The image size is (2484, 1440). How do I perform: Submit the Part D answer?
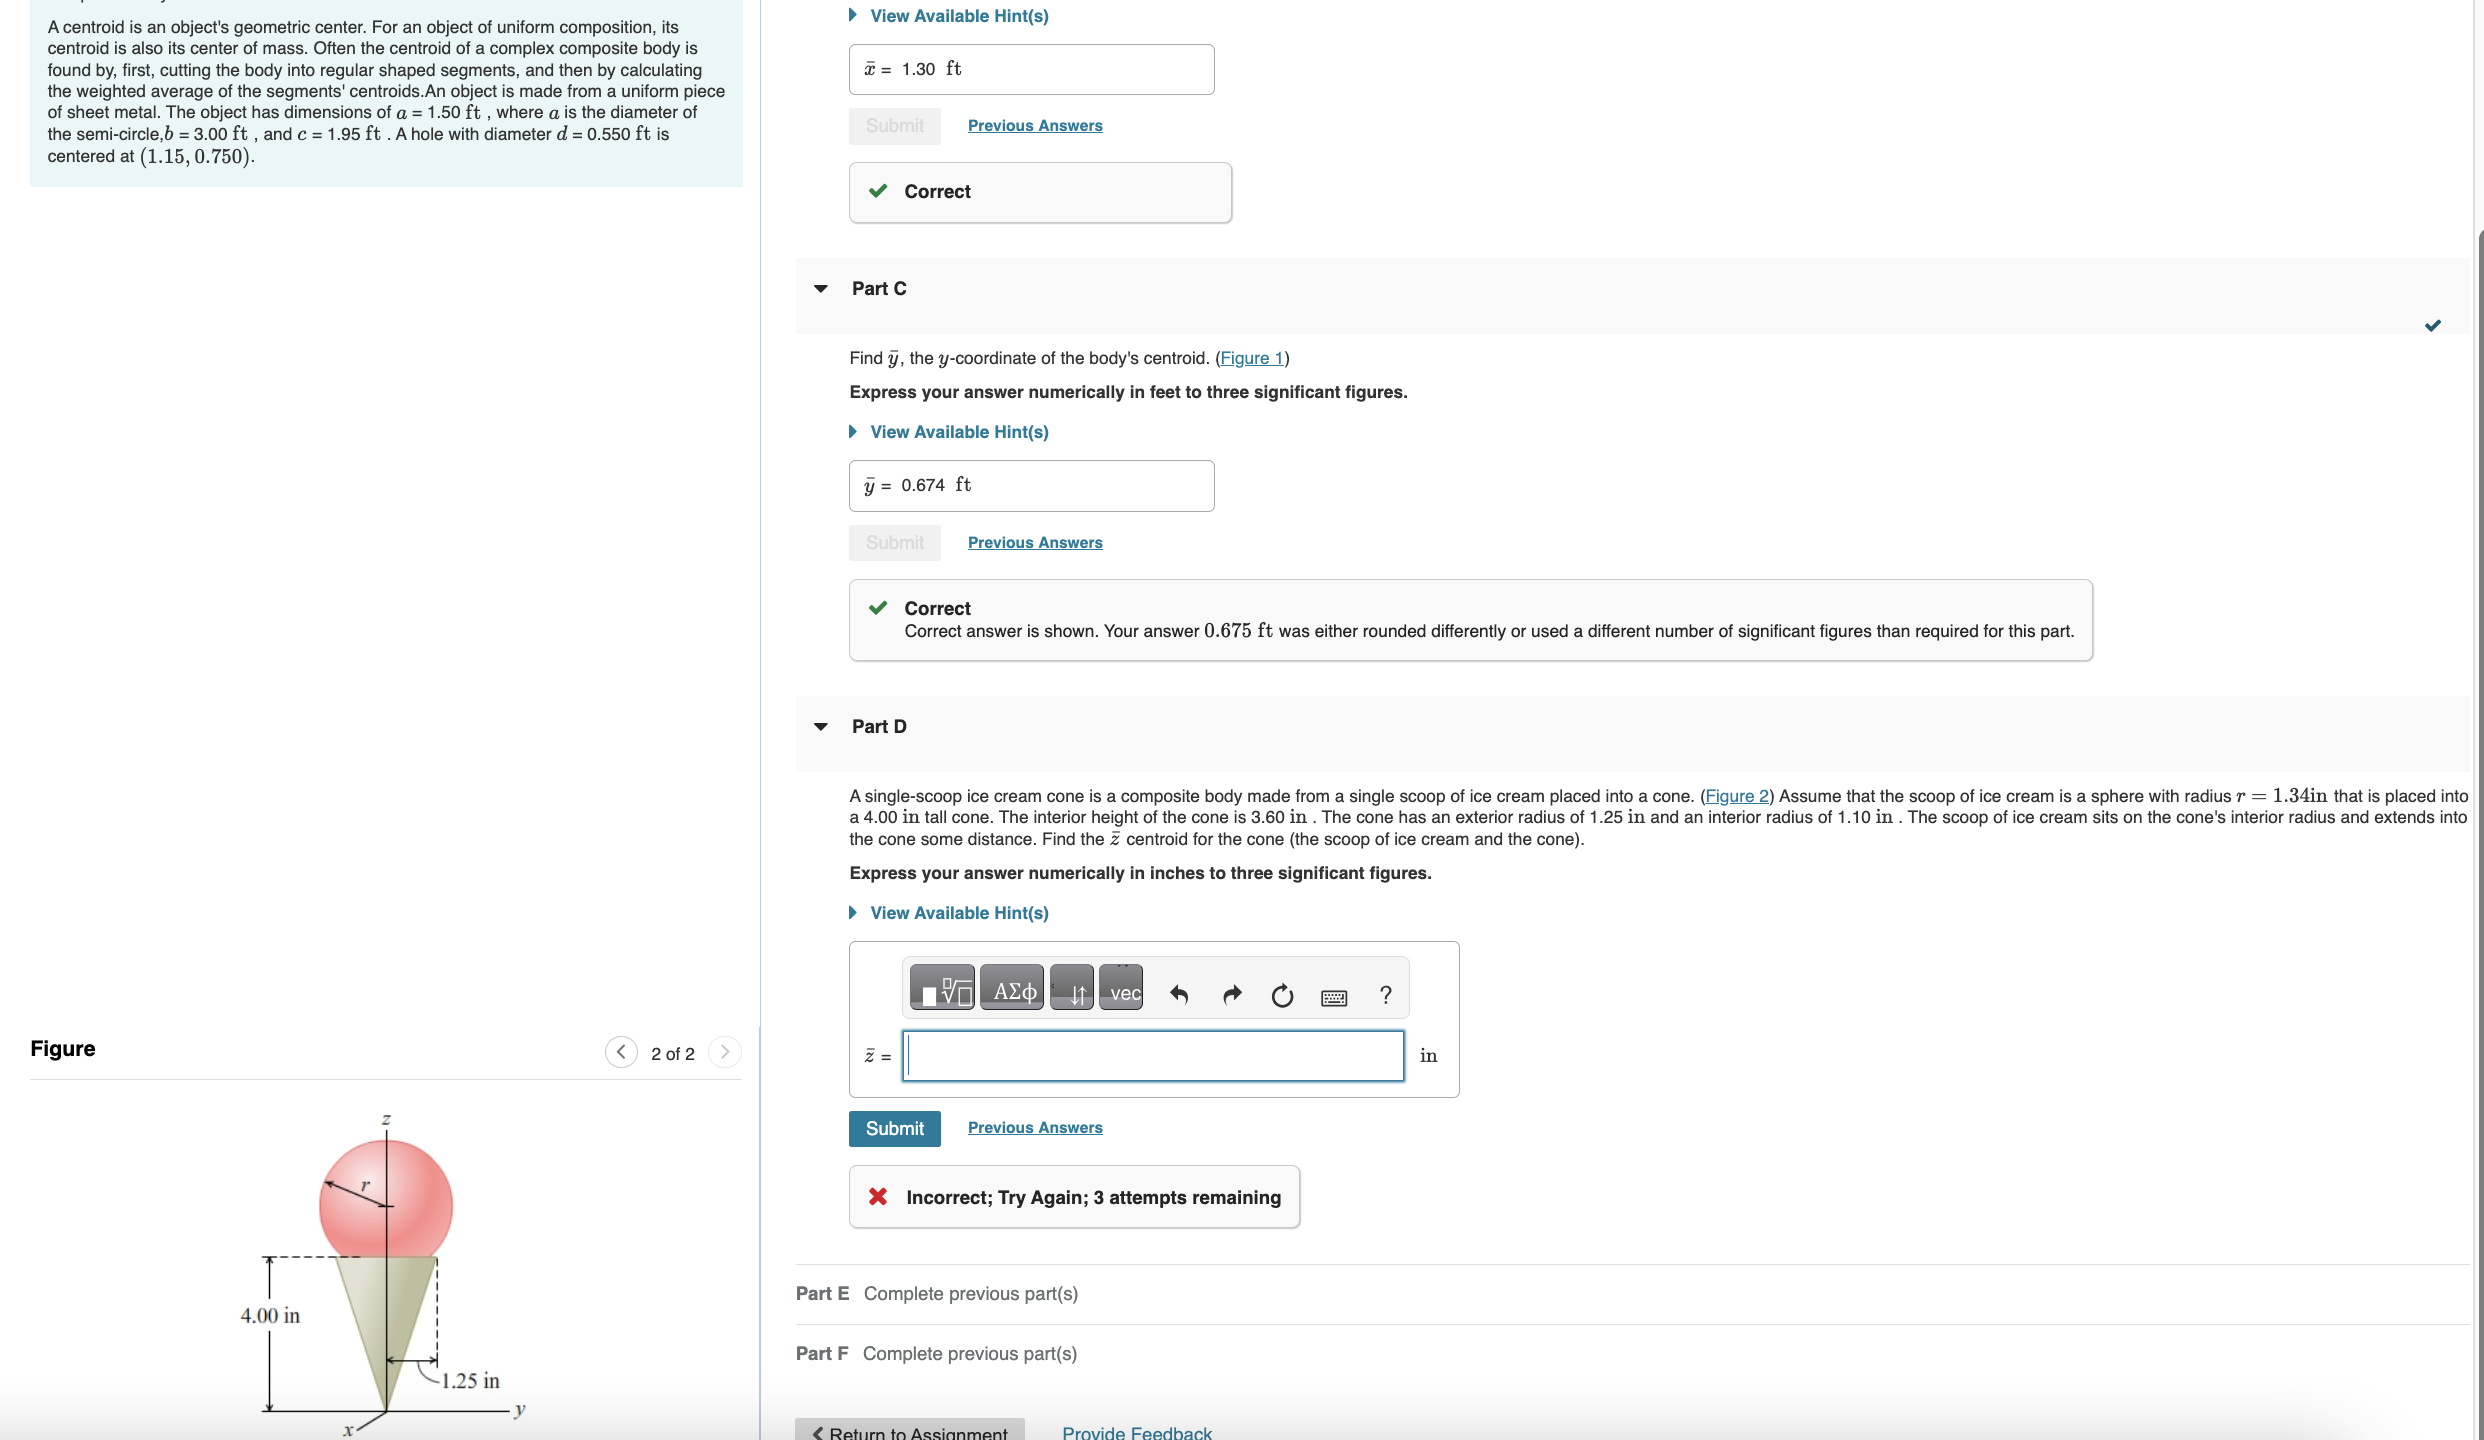(894, 1129)
